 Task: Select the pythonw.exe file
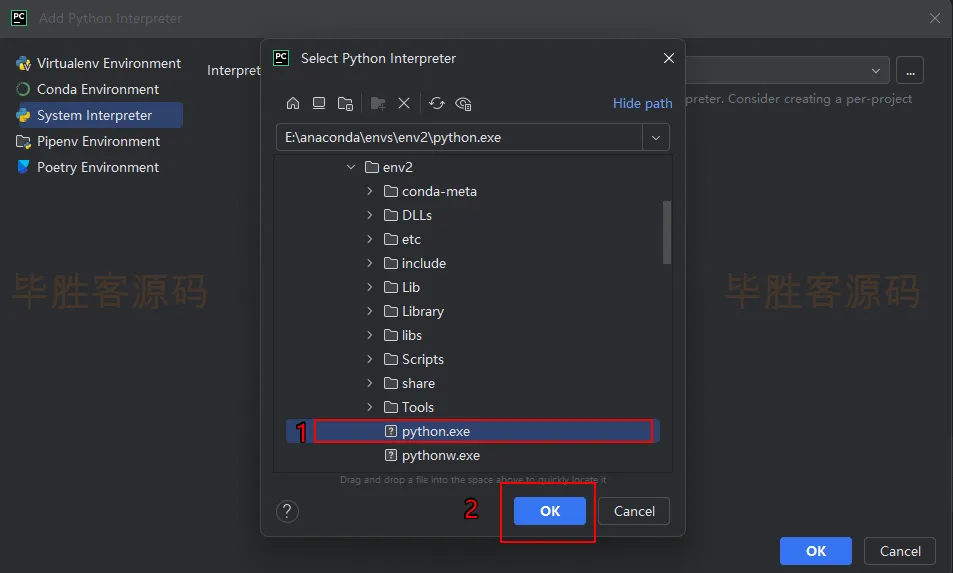coord(473,455)
